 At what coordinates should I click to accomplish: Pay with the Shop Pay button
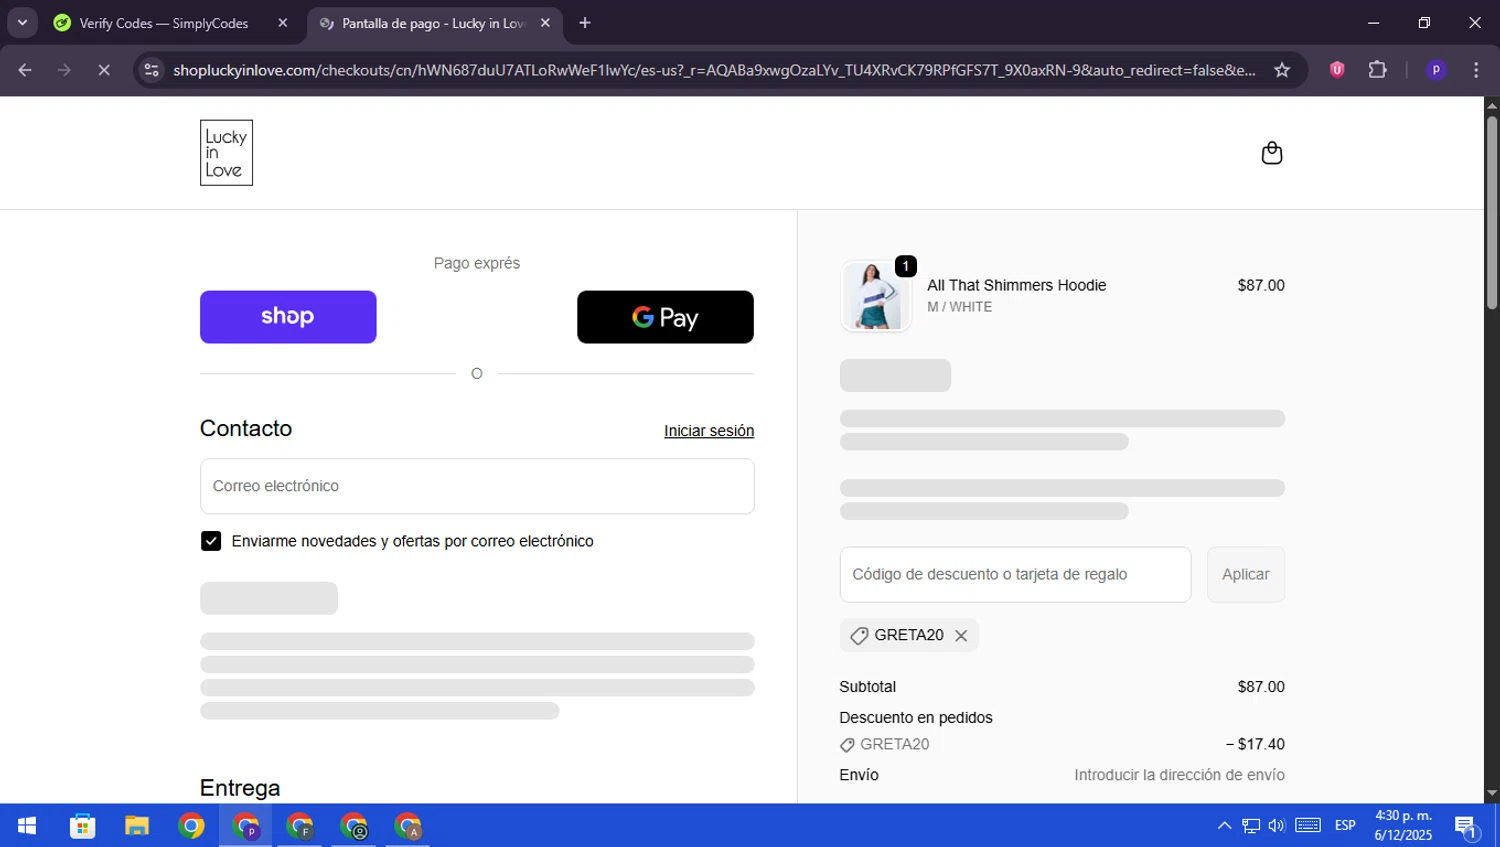288,317
